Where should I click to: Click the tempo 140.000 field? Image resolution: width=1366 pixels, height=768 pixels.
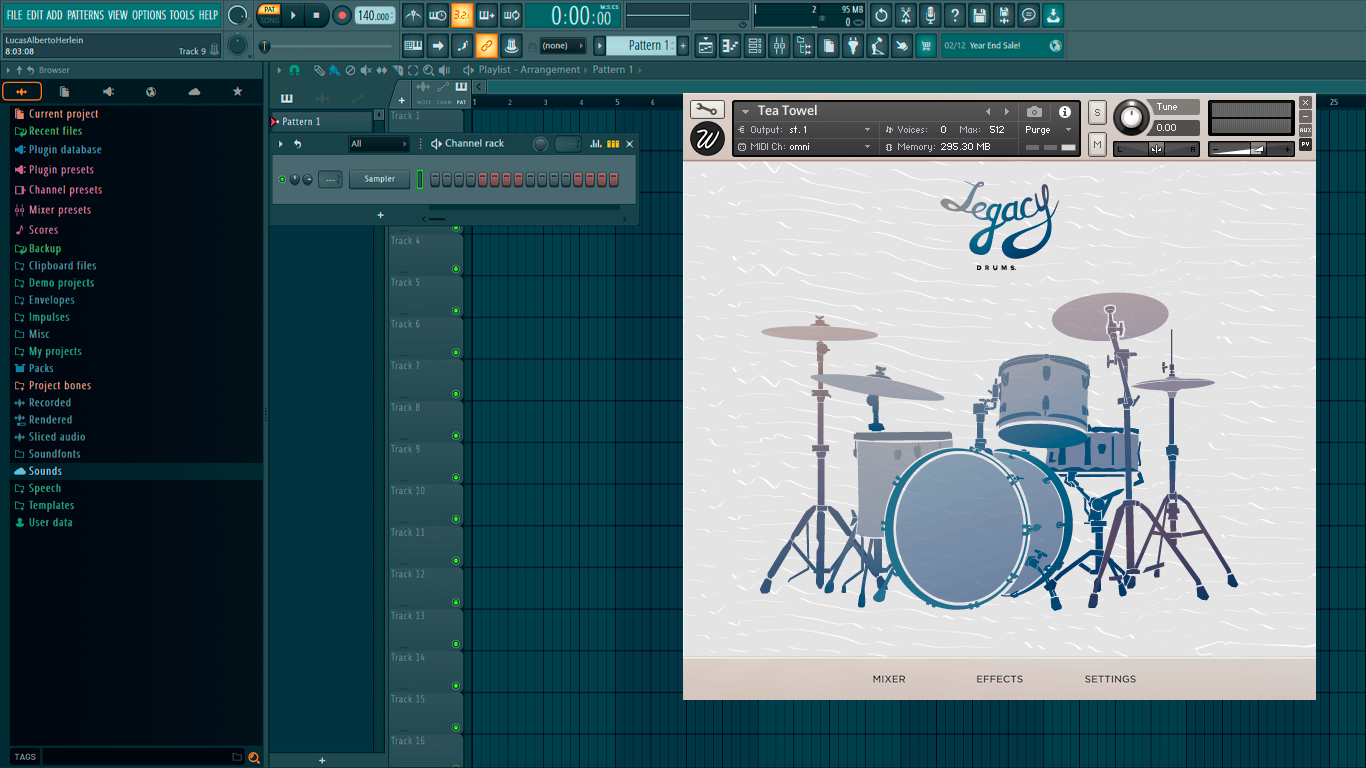375,15
